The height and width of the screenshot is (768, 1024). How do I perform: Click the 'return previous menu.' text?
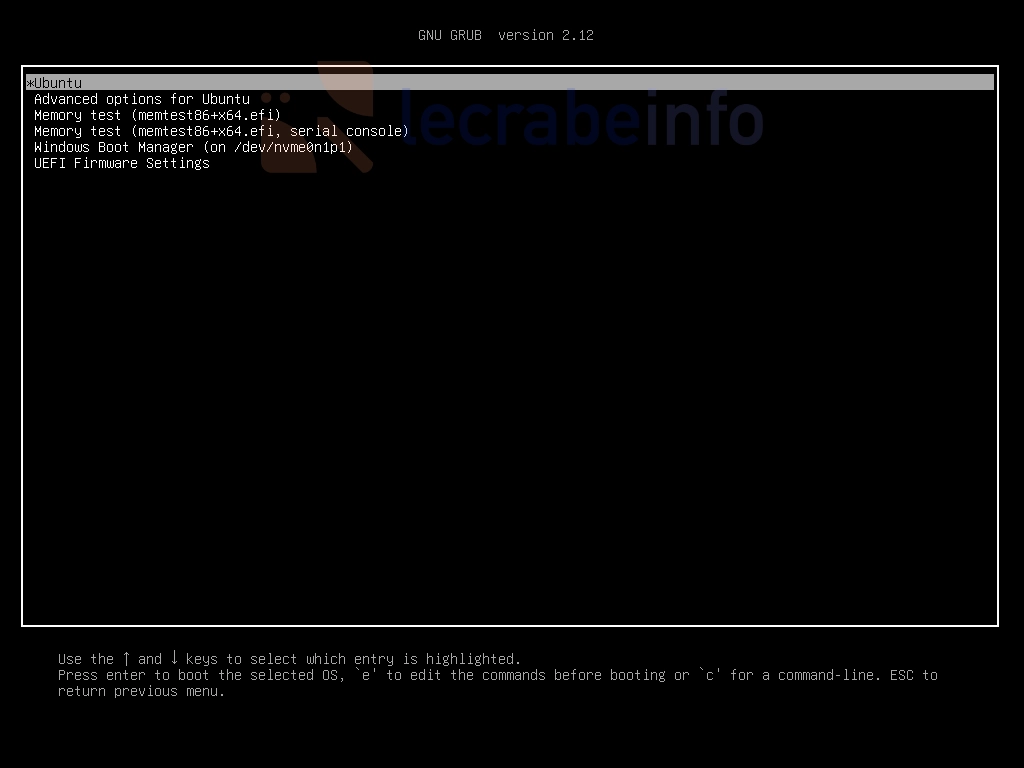(141, 691)
